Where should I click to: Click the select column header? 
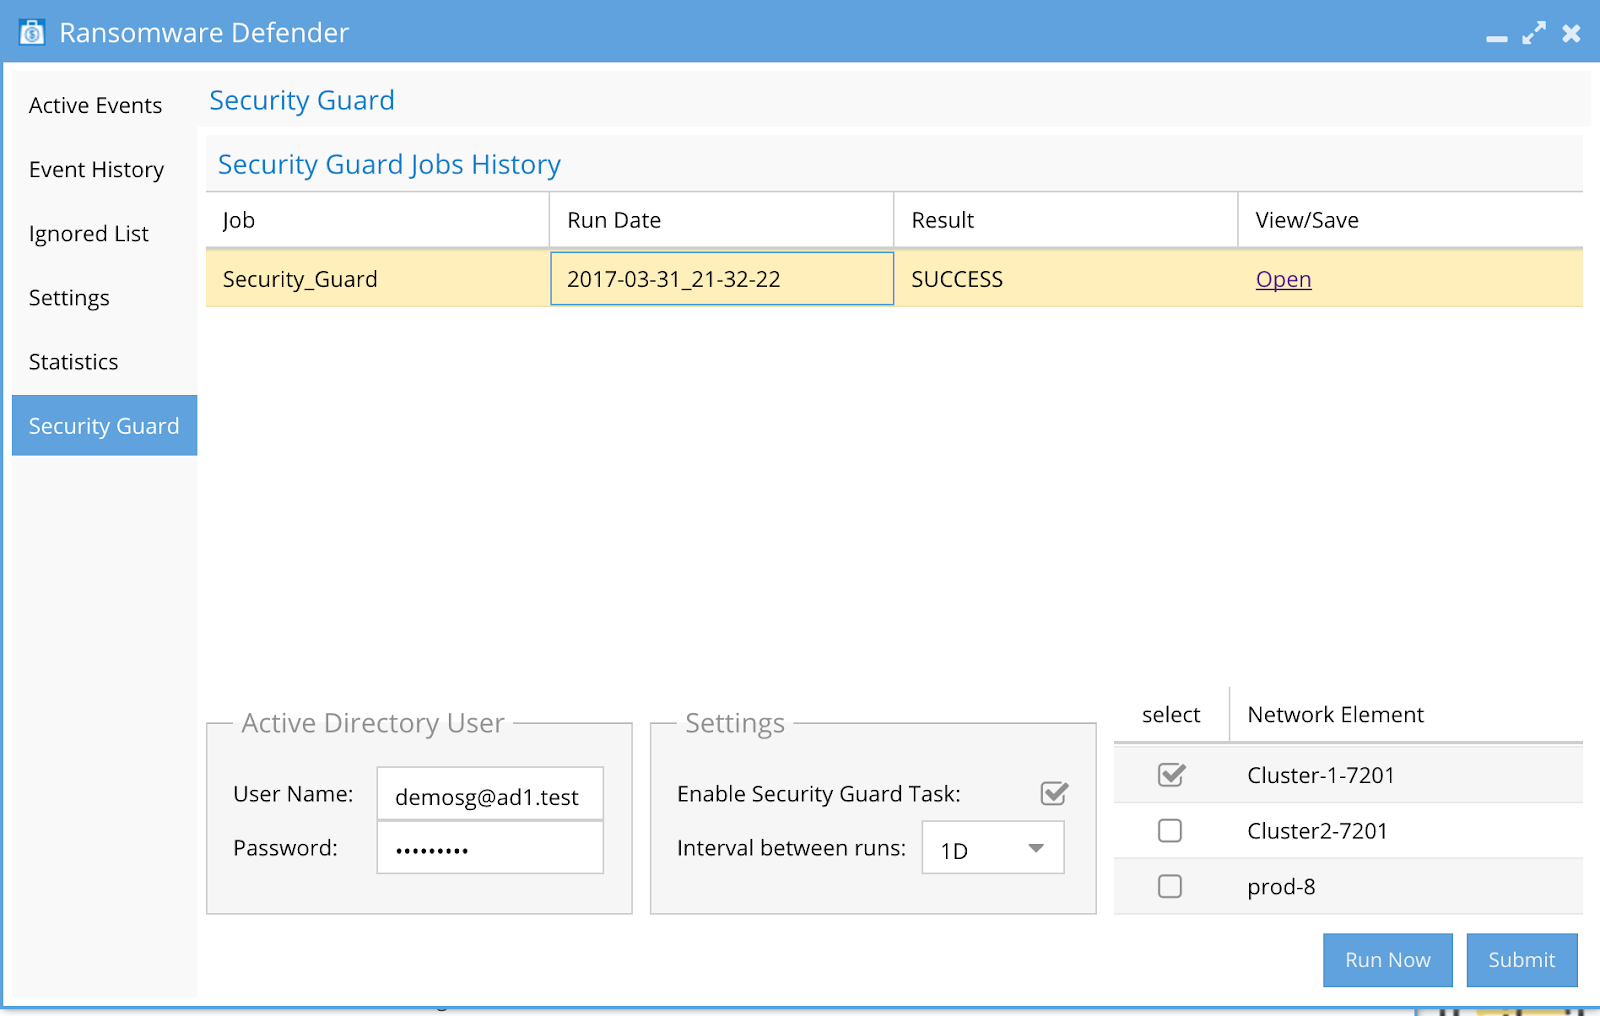1171,714
